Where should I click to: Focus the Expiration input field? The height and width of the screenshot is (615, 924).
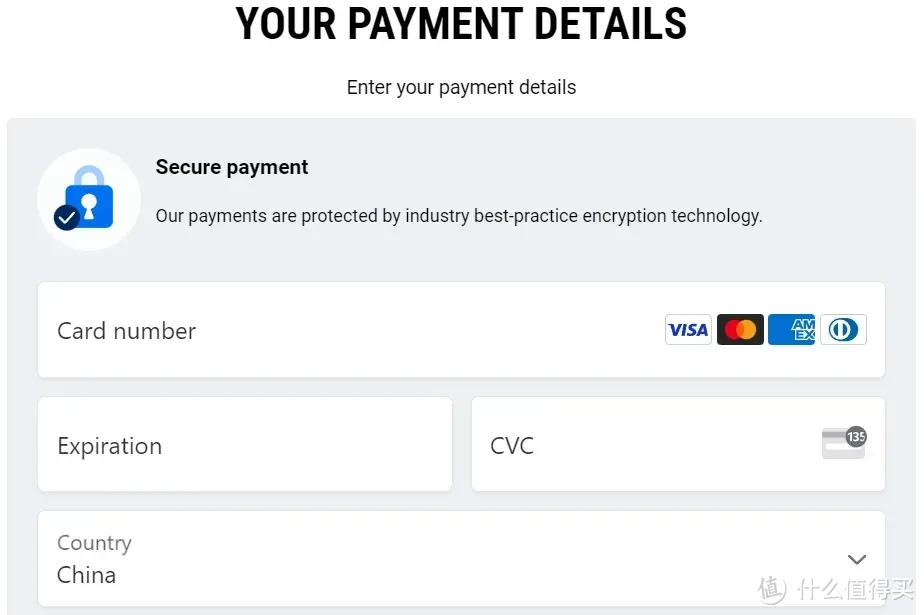pyautogui.click(x=245, y=444)
